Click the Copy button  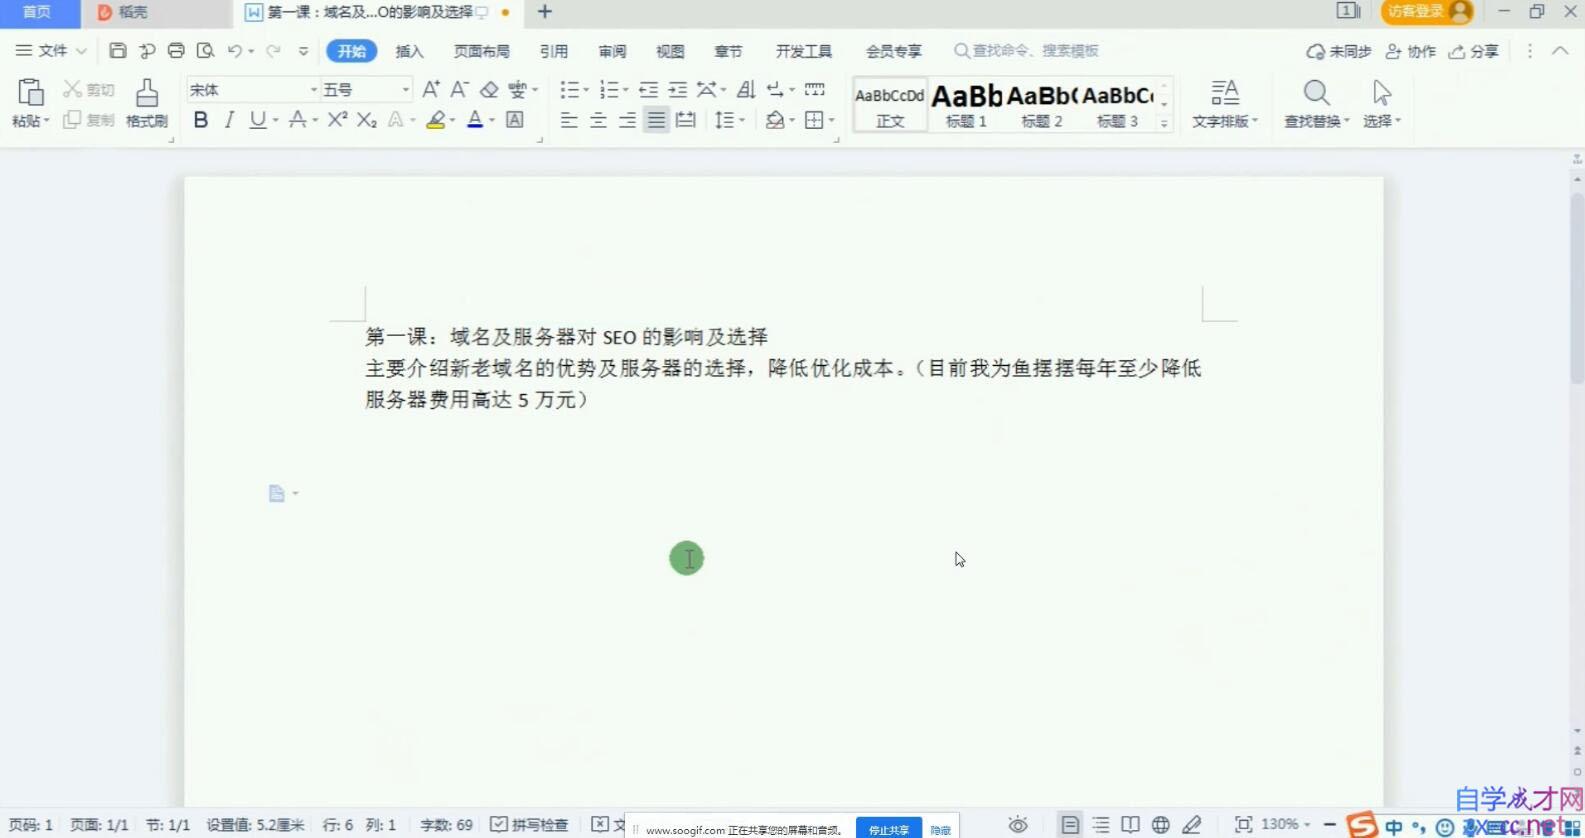point(88,120)
